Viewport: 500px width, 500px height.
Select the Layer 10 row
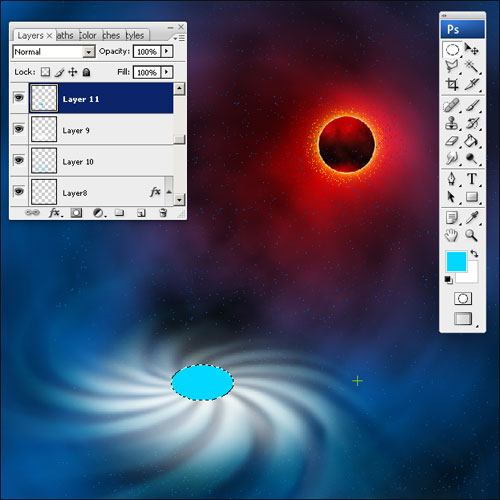92,160
